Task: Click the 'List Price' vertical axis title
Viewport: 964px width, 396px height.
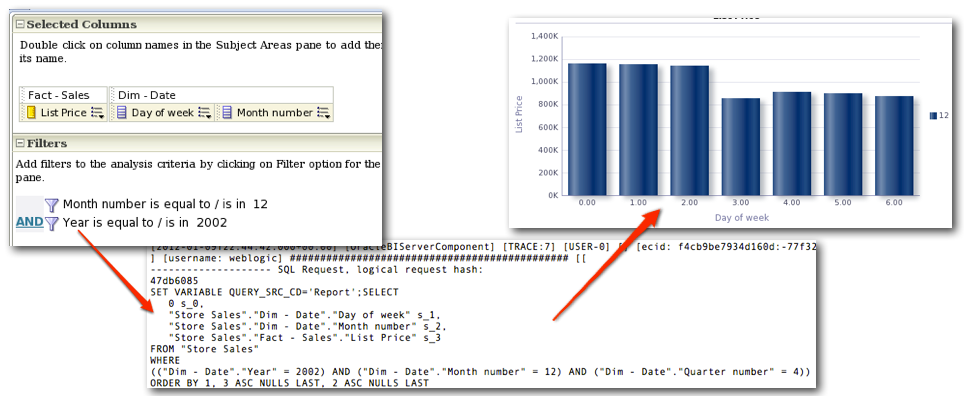Action: (x=519, y=114)
